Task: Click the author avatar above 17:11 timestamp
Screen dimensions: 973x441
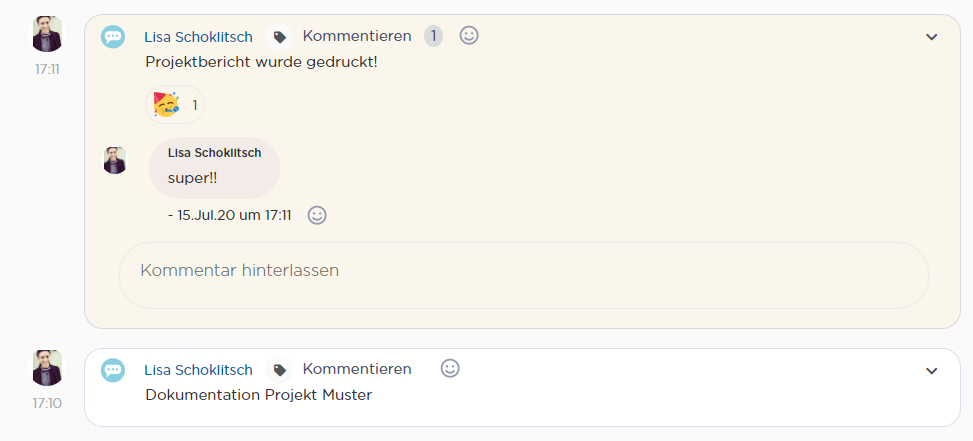Action: 47,34
